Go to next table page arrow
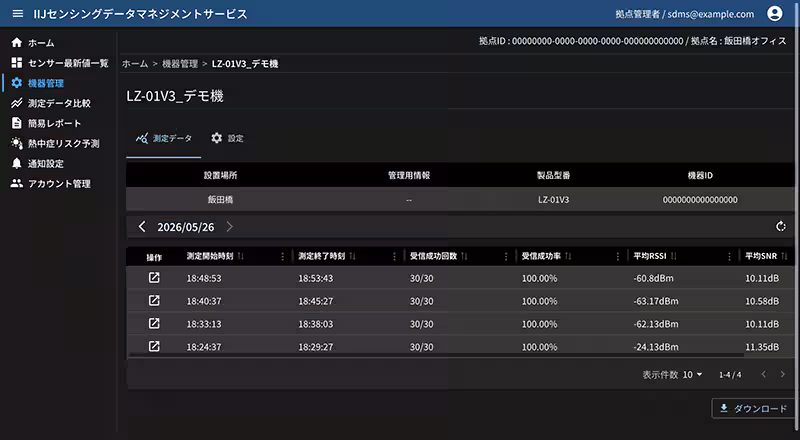 pos(783,375)
